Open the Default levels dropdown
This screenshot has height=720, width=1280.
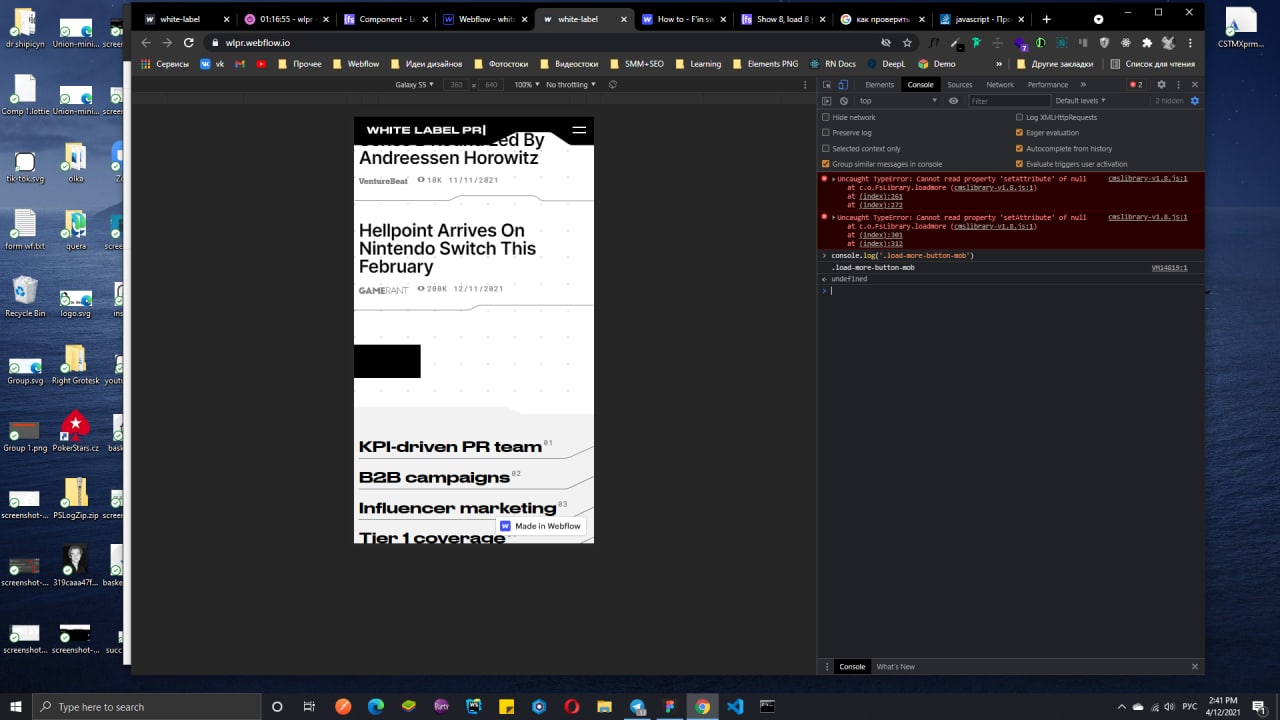pos(1081,101)
